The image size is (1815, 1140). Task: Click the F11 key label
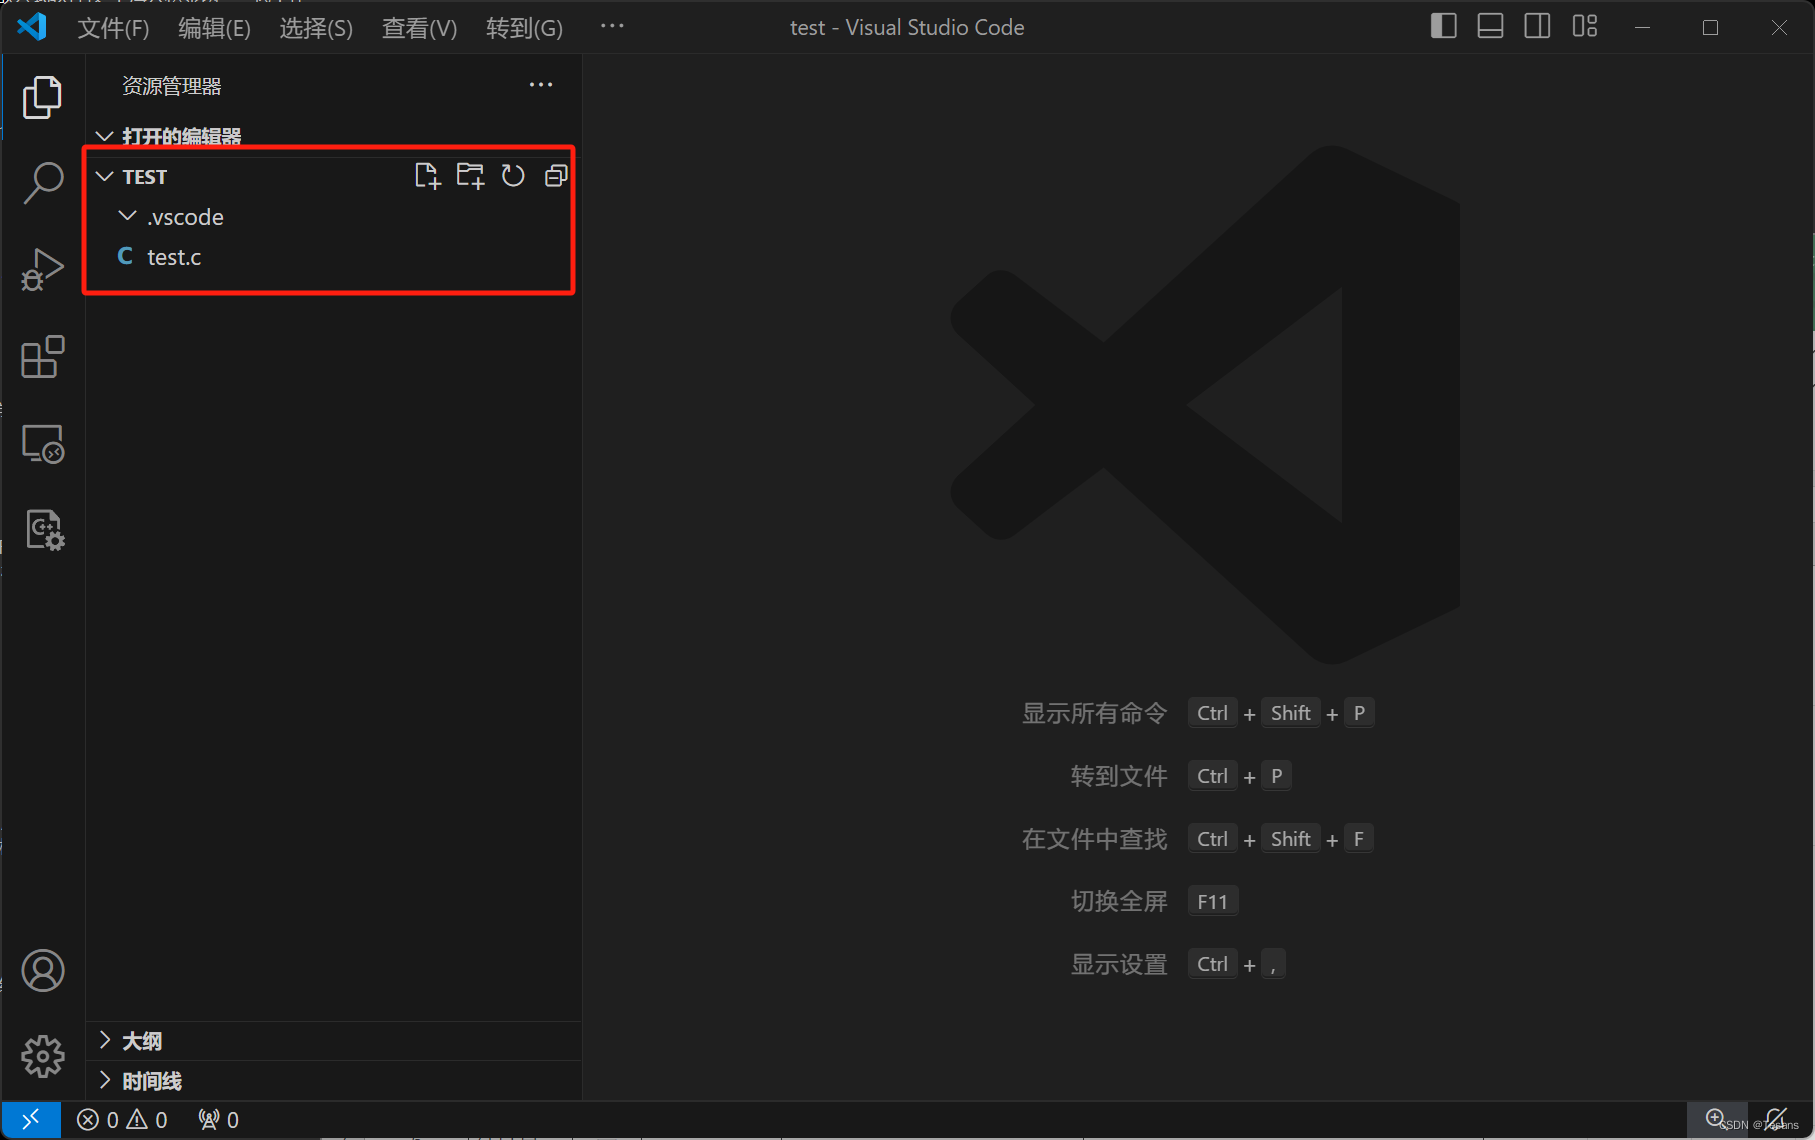tap(1213, 901)
